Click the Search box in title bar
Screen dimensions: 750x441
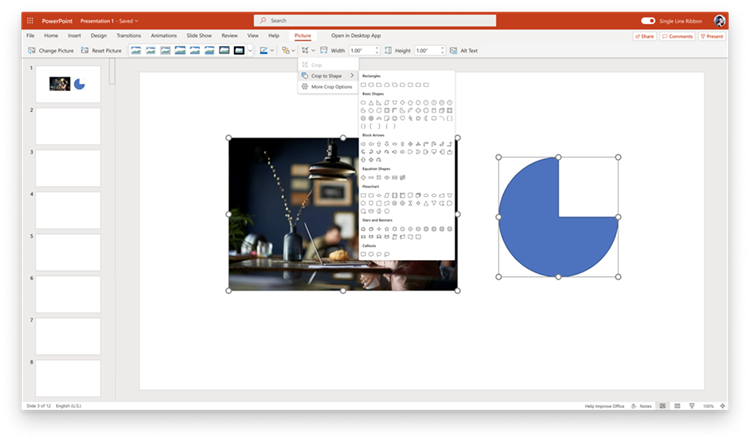(375, 21)
